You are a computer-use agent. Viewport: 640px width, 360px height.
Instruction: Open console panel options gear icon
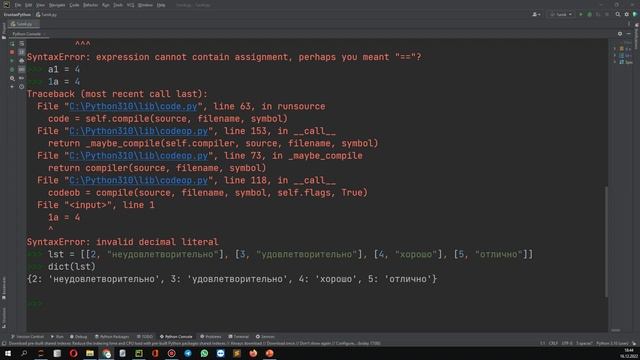tap(620, 34)
